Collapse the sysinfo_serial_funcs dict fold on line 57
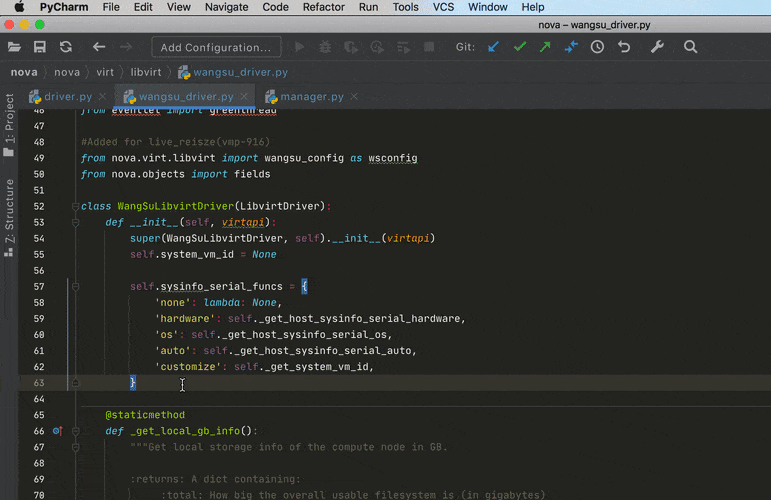Screen dimensions: 771x500 [75, 286]
